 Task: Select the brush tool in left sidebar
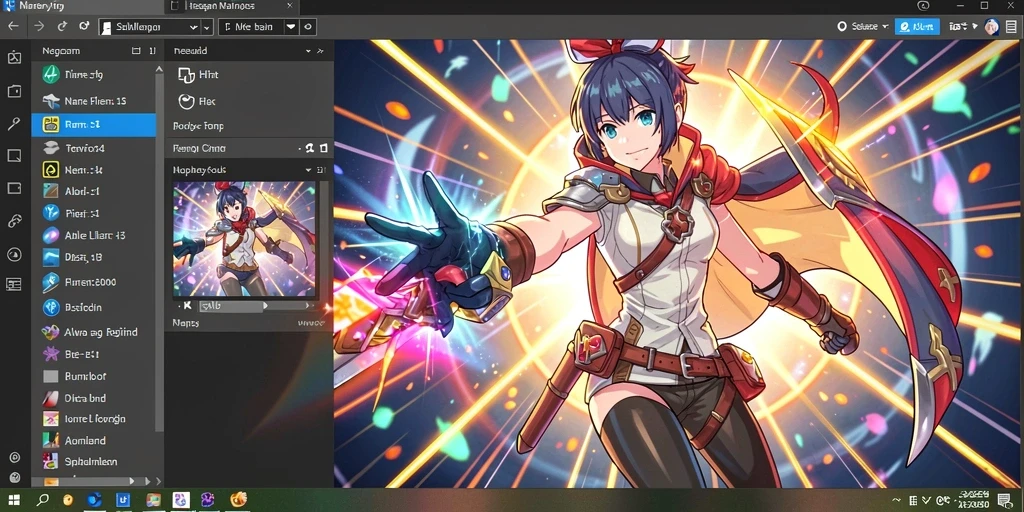coord(14,124)
